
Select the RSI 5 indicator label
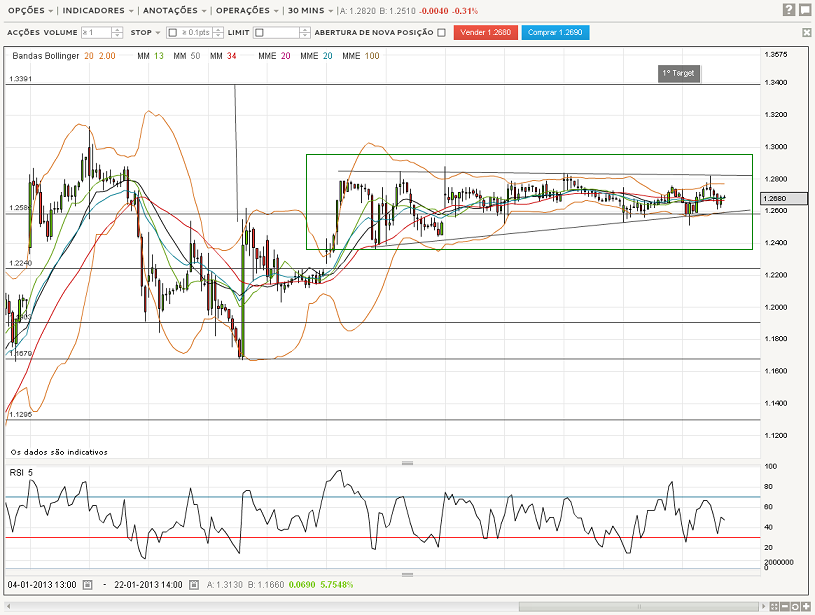pos(21,473)
